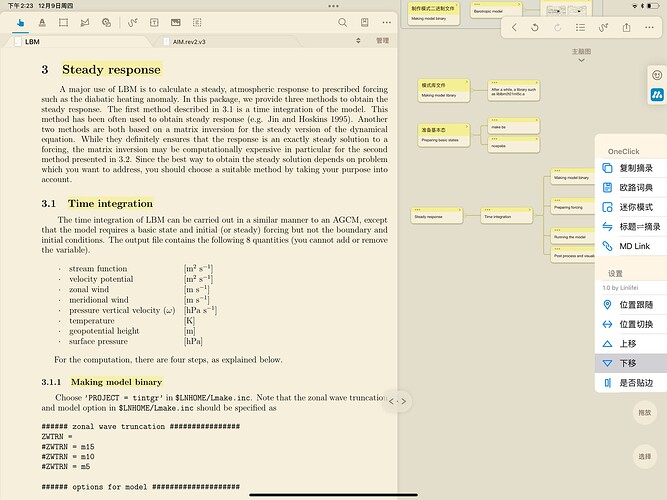Click the battery status icon
Image resolution: width=667 pixels, height=500 pixels.
coord(654,6)
